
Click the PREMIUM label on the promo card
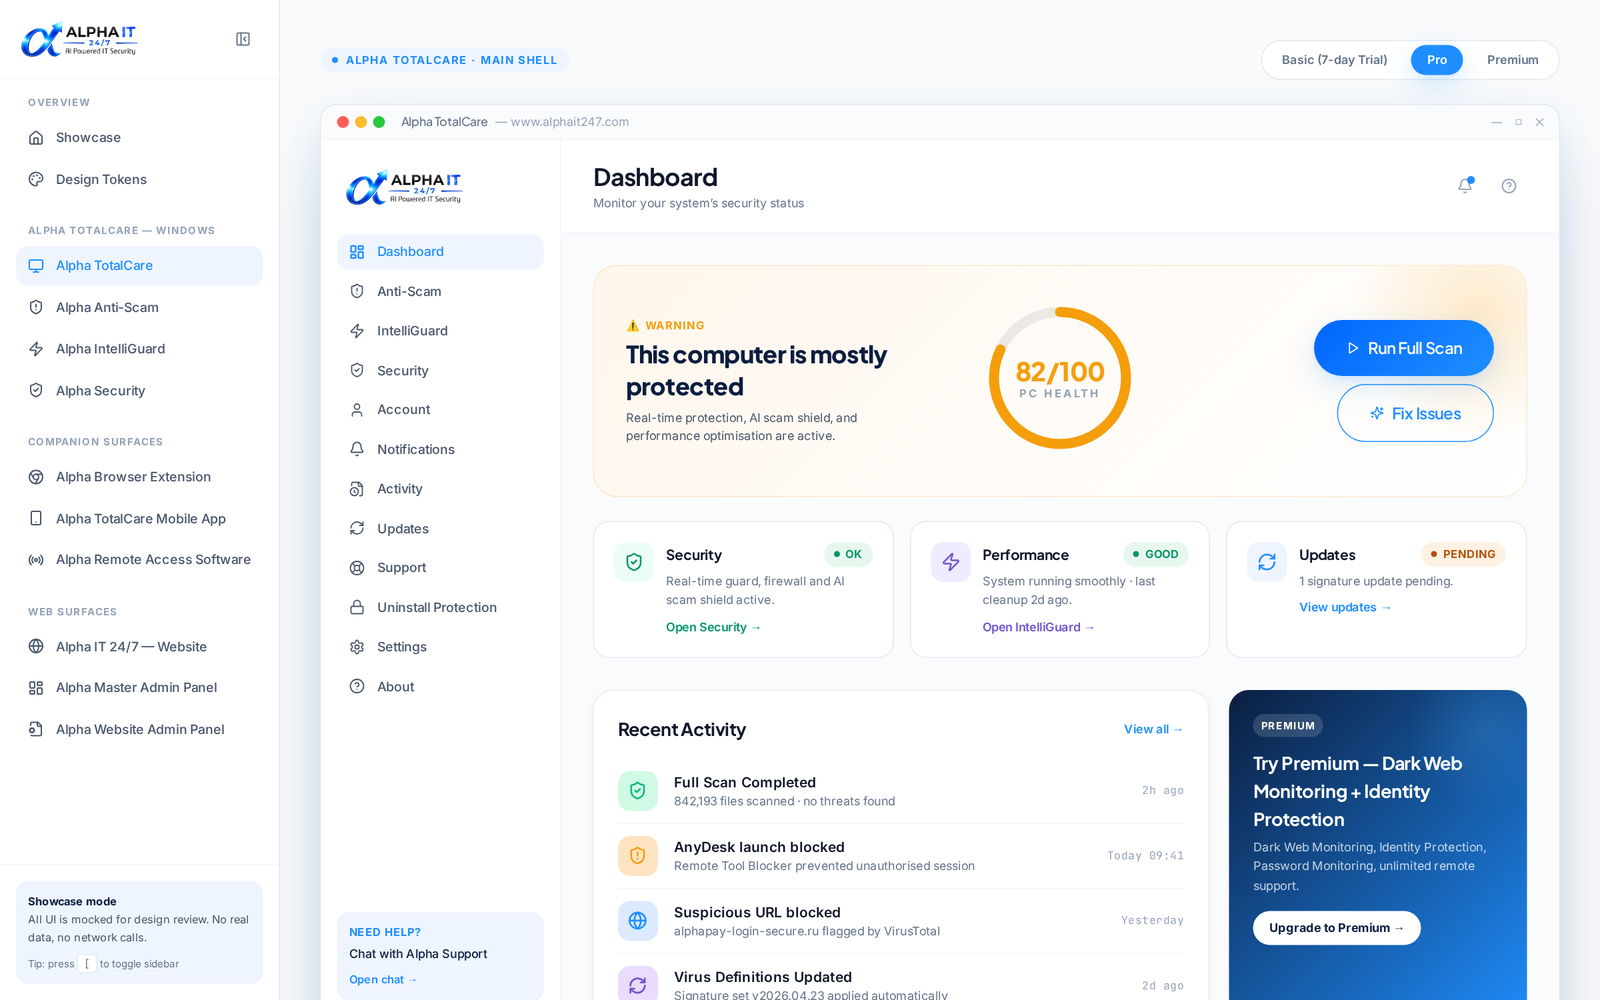(1288, 726)
